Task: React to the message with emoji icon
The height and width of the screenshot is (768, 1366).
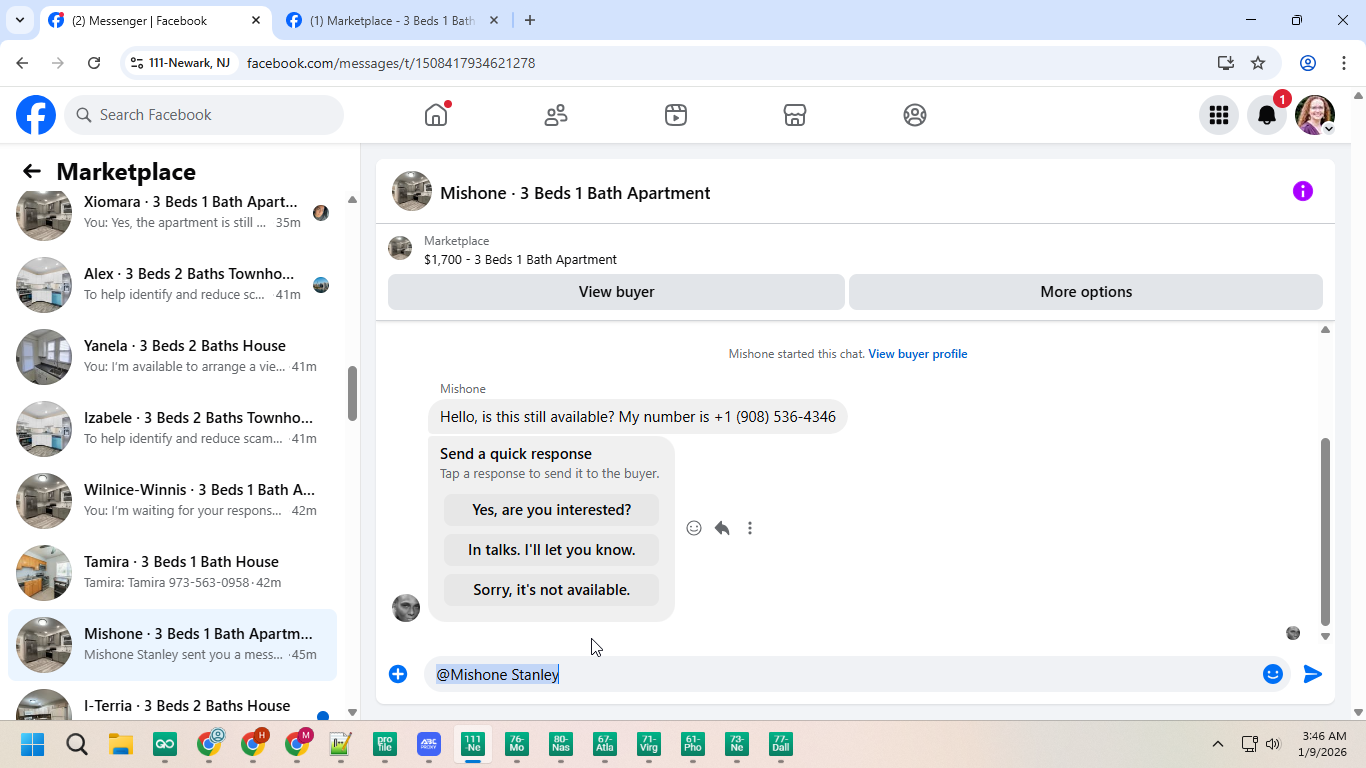Action: click(694, 528)
